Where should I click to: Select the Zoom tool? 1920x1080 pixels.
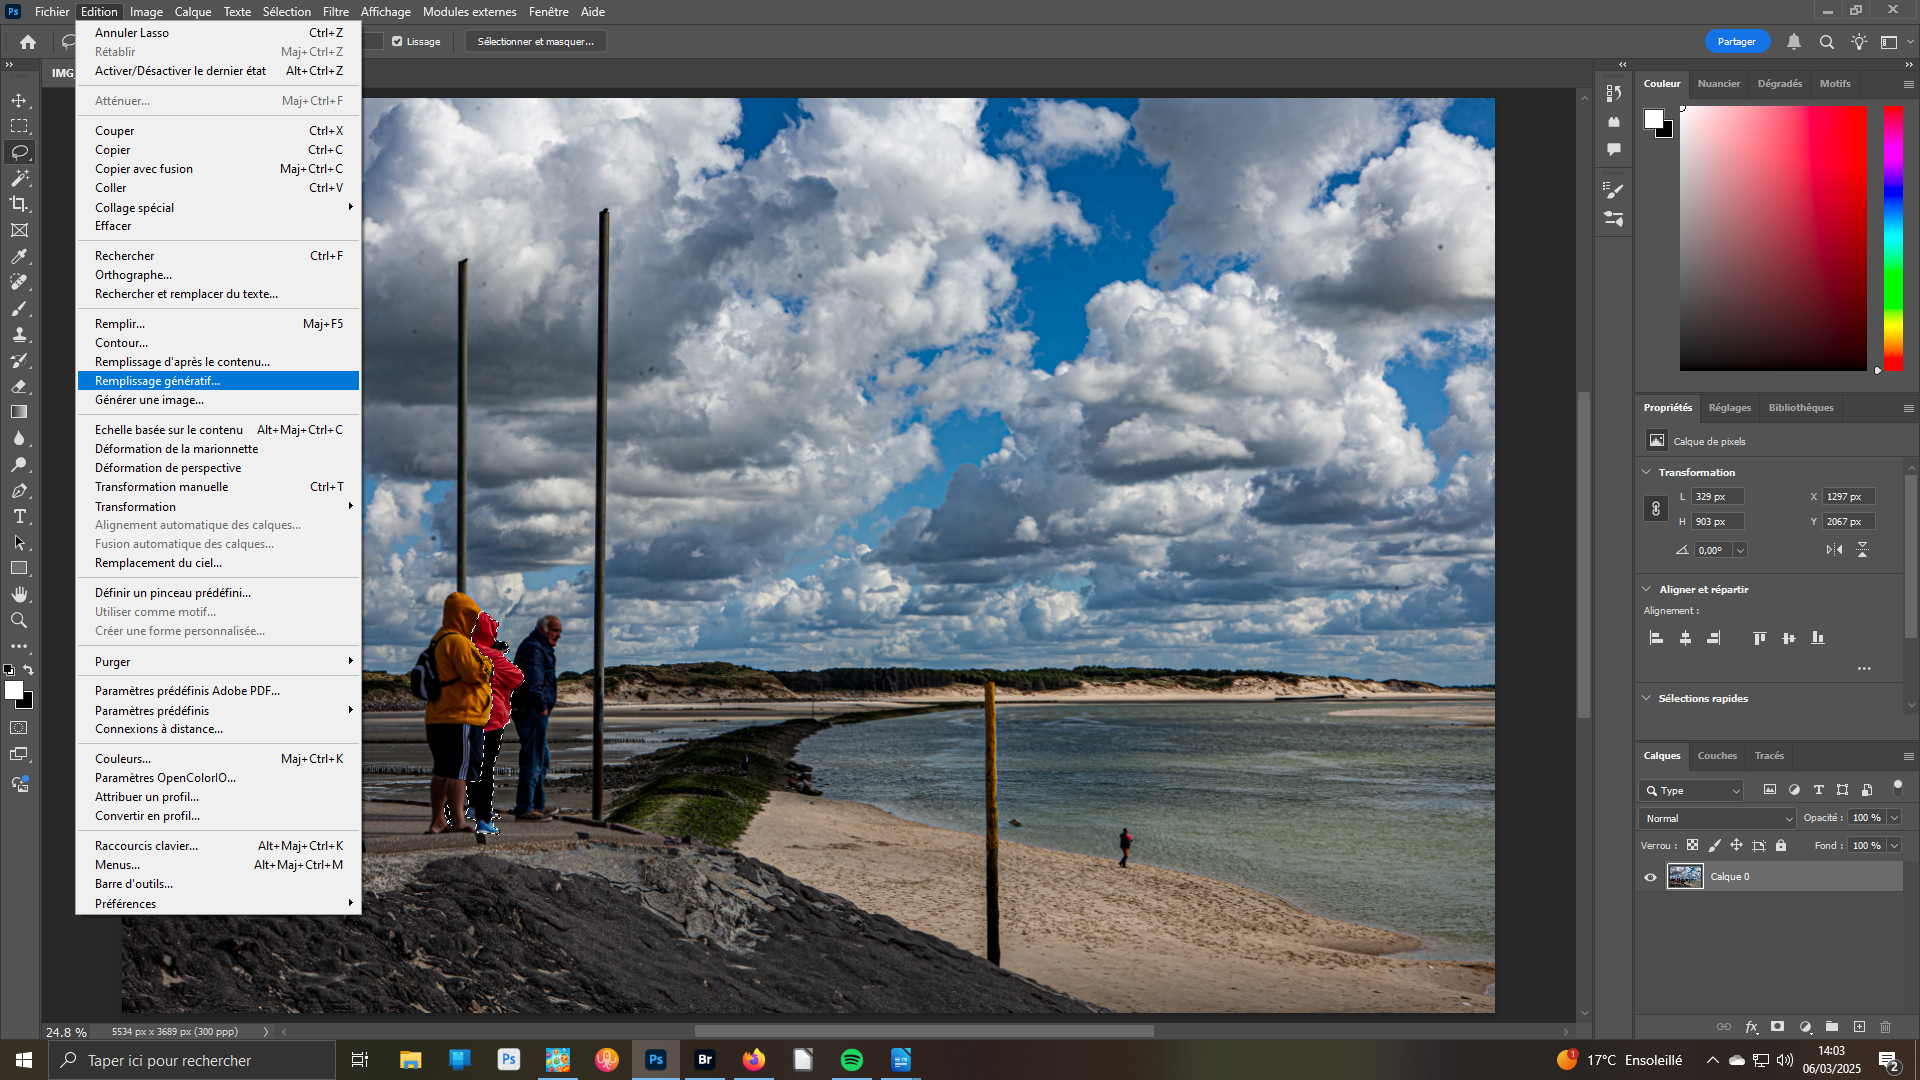coord(19,621)
